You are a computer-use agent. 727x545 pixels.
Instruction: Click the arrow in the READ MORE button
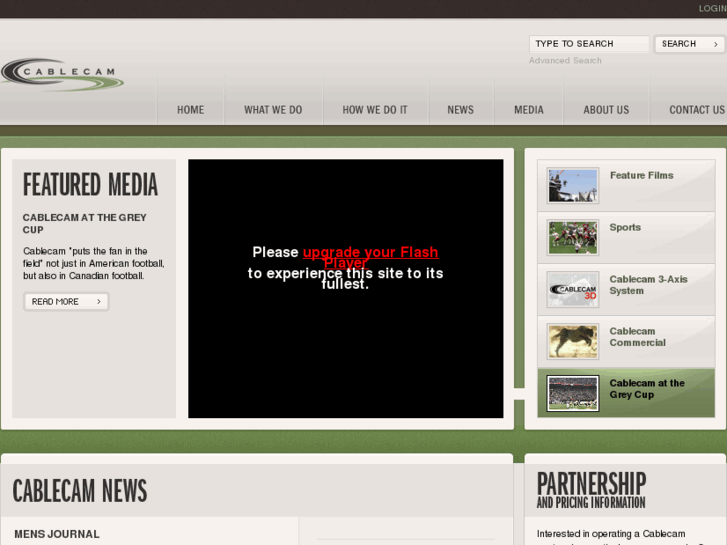99,301
